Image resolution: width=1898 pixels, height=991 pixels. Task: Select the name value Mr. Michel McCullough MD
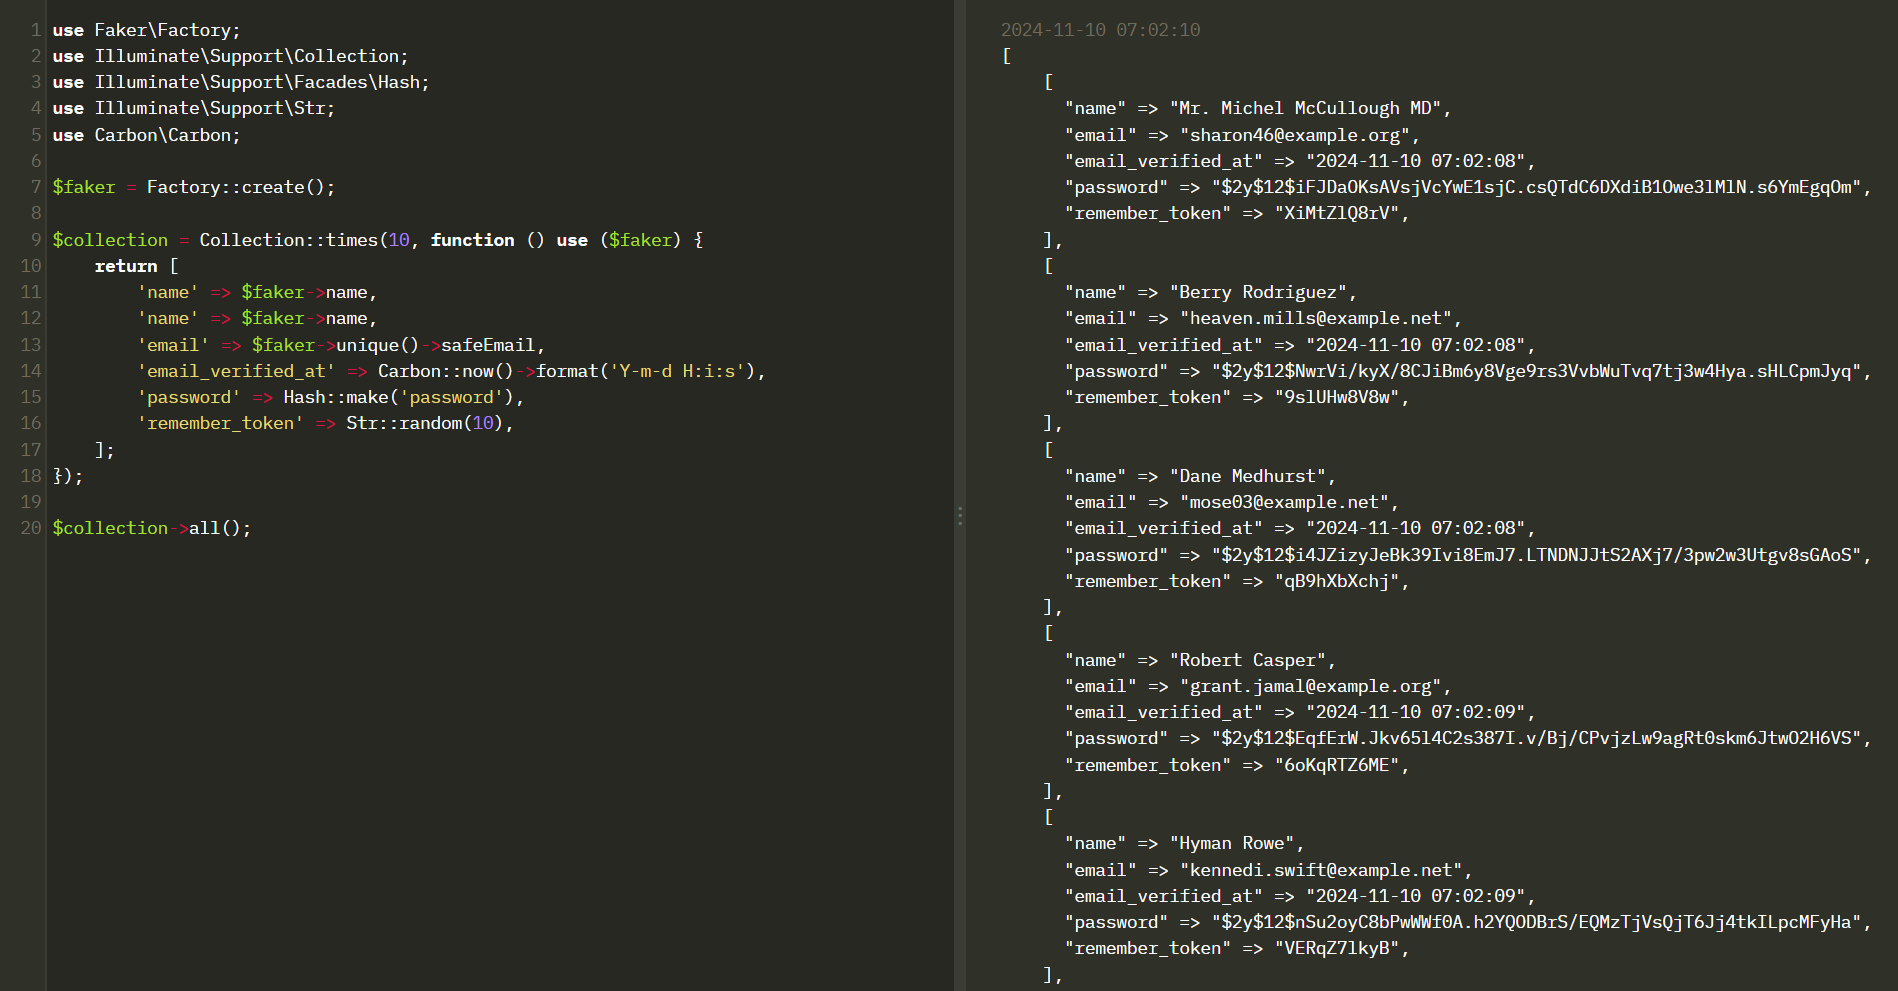click(1306, 108)
